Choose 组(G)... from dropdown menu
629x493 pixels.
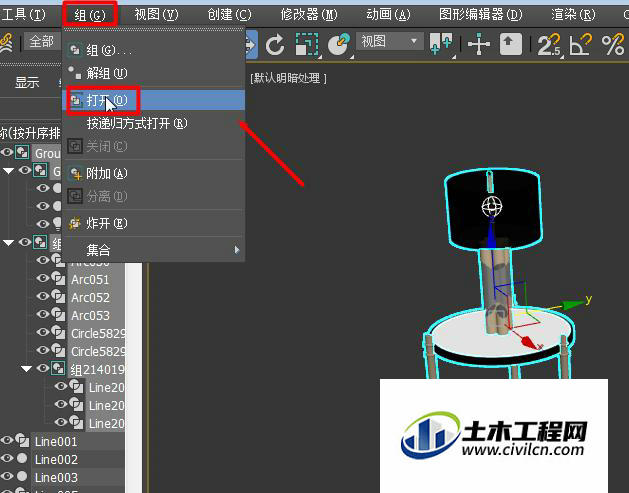(x=154, y=50)
